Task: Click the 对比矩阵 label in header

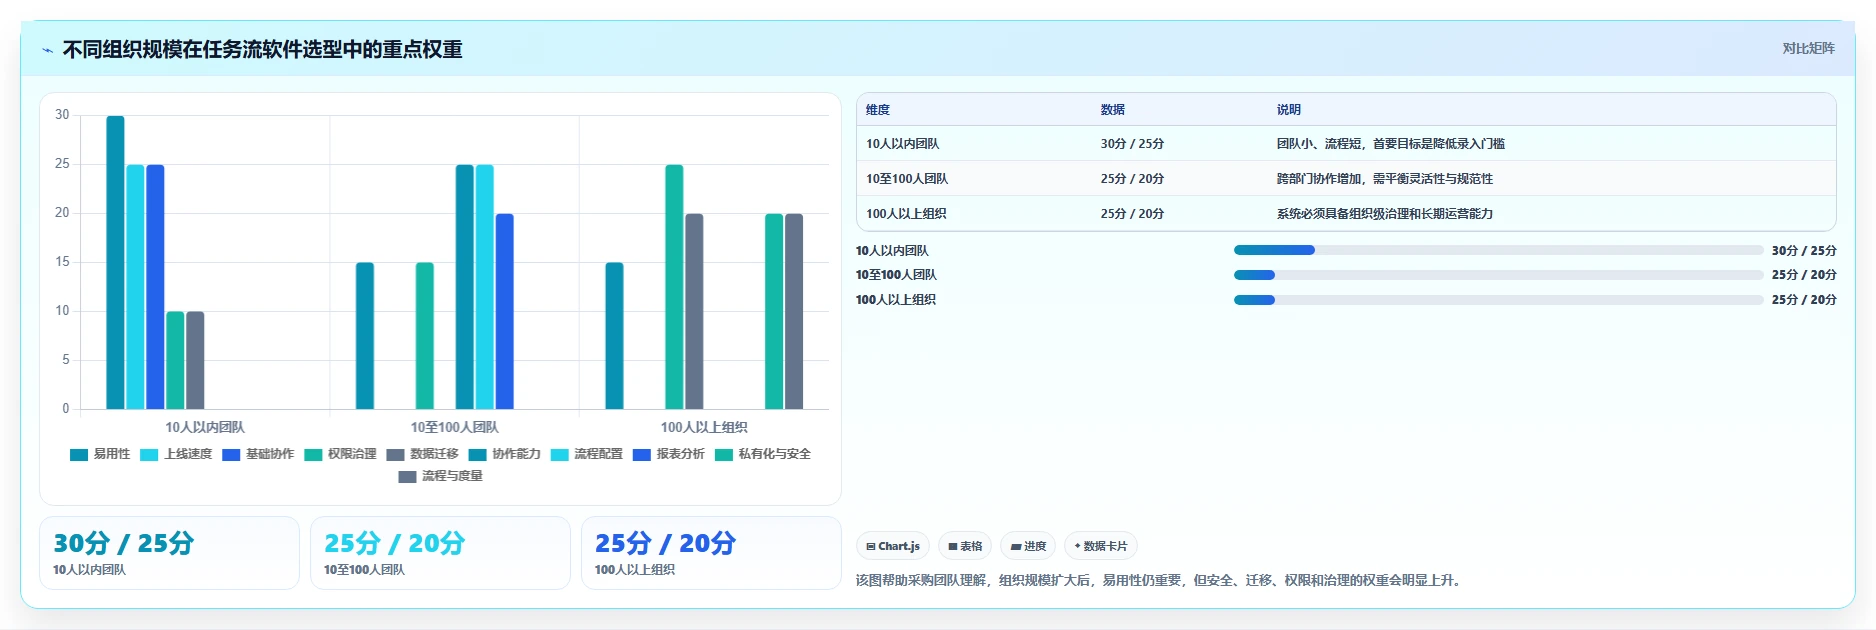Action: click(x=1808, y=48)
